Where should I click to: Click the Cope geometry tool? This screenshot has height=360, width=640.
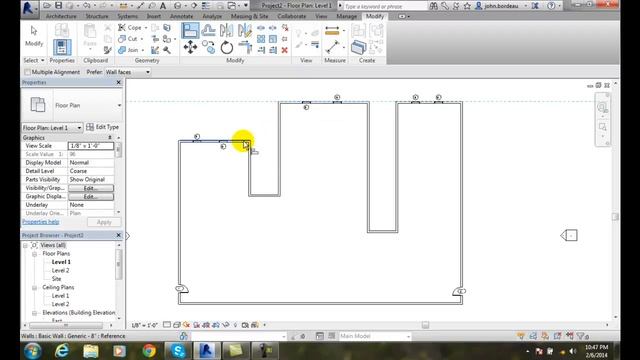[130, 27]
